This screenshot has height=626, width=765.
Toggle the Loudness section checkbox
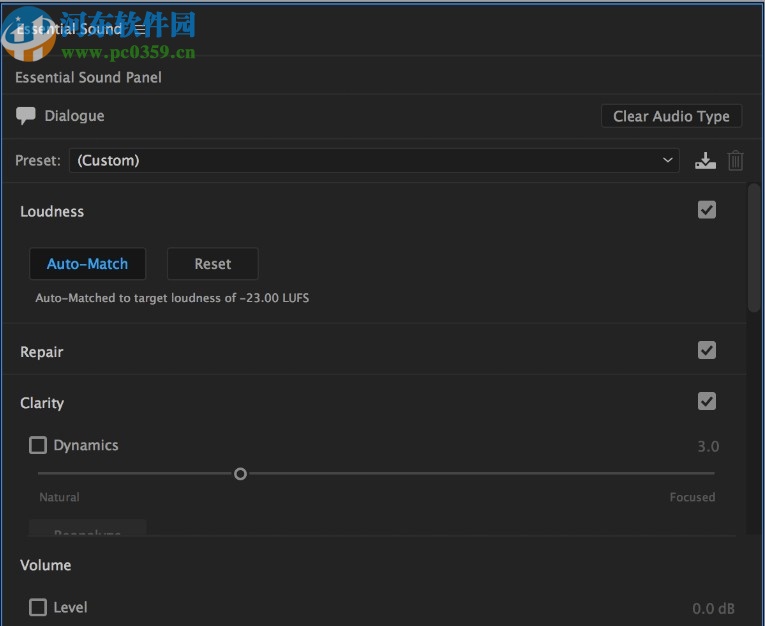tap(706, 210)
